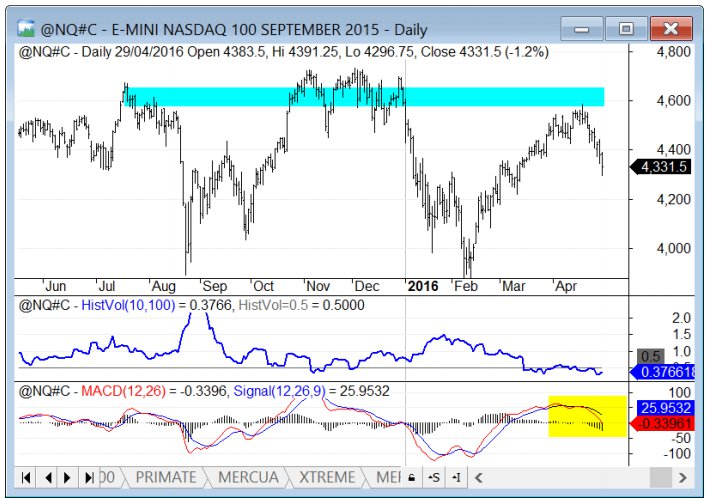Click the 4,331.5 last price label

pos(660,167)
